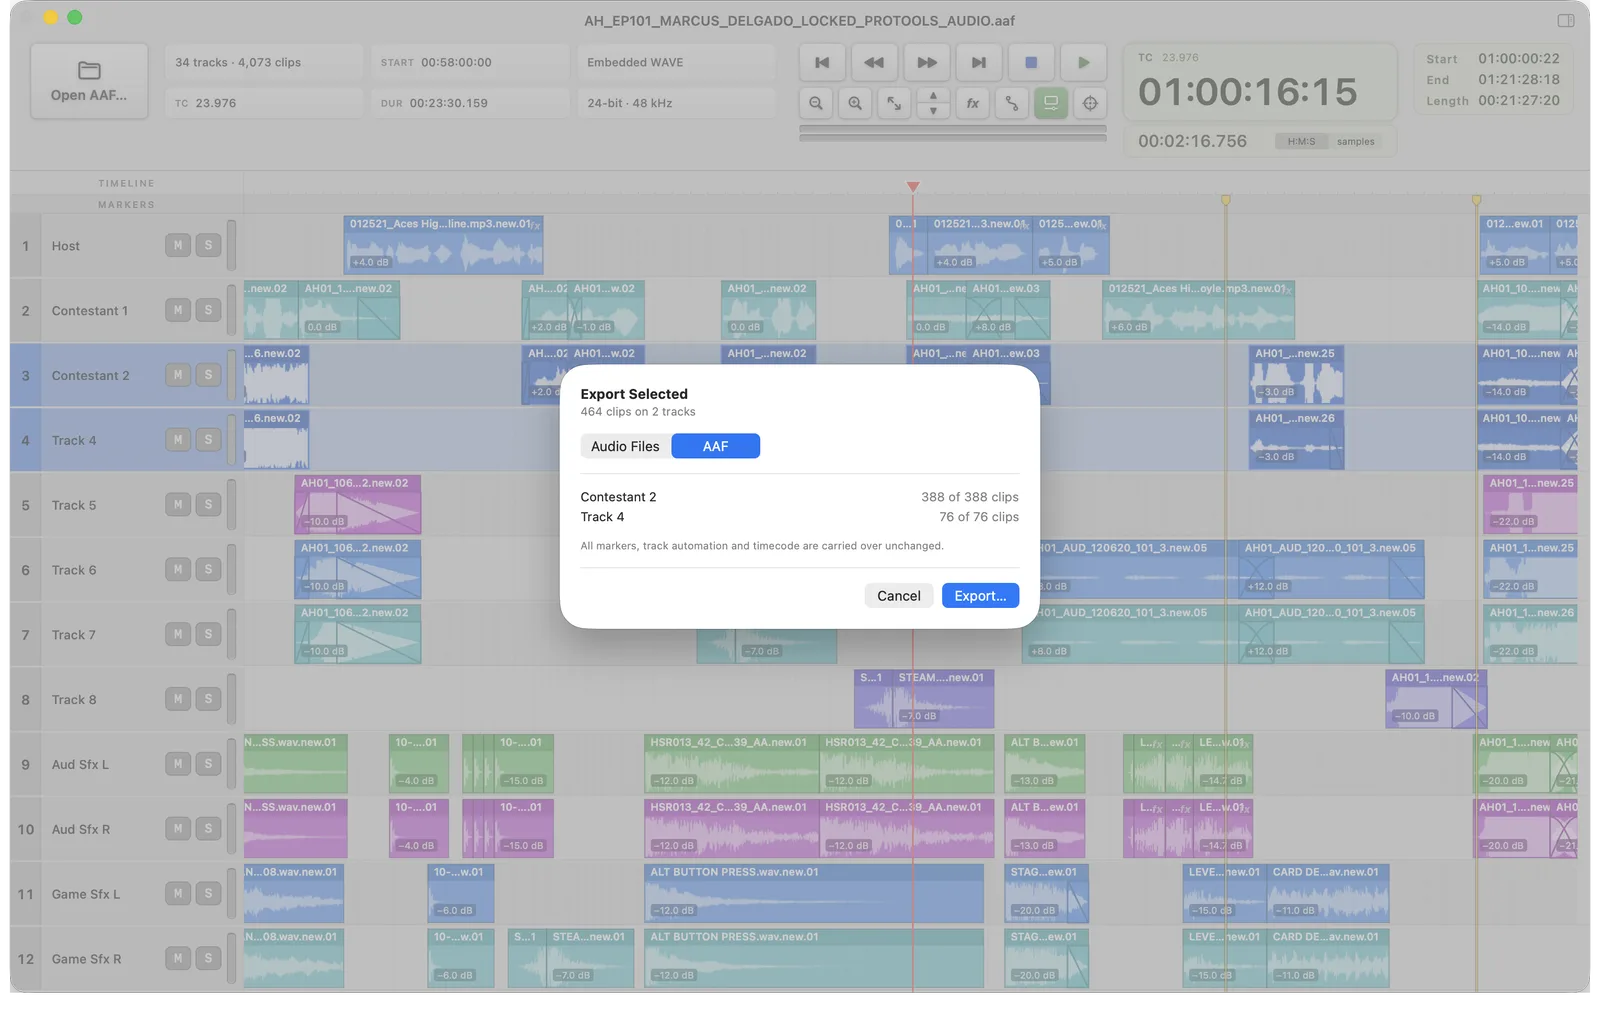Mute the Host track

[178, 245]
